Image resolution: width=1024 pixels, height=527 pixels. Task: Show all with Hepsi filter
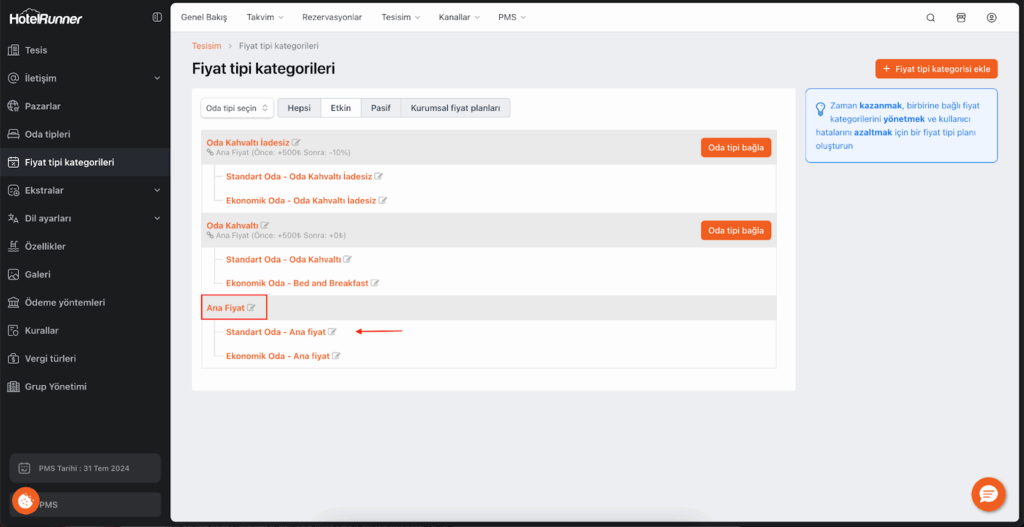tap(299, 108)
